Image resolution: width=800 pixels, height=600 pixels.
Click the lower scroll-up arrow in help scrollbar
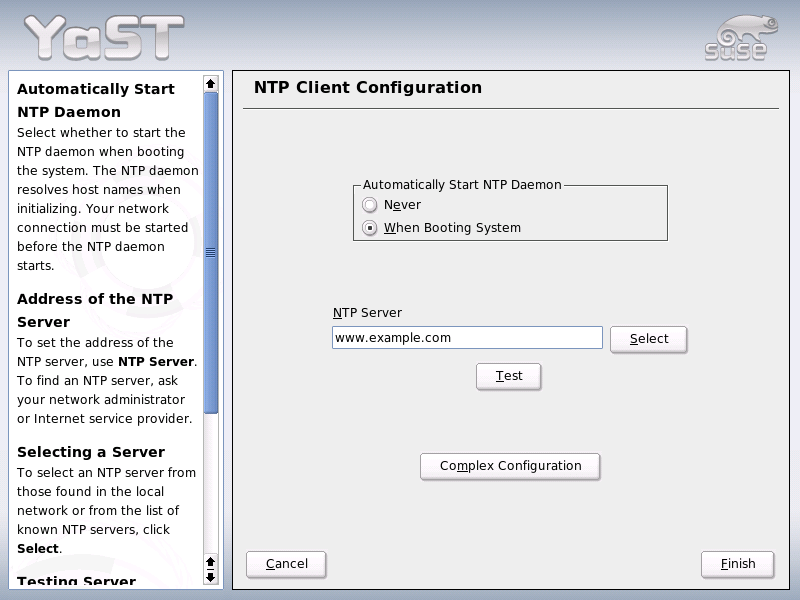tap(210, 562)
